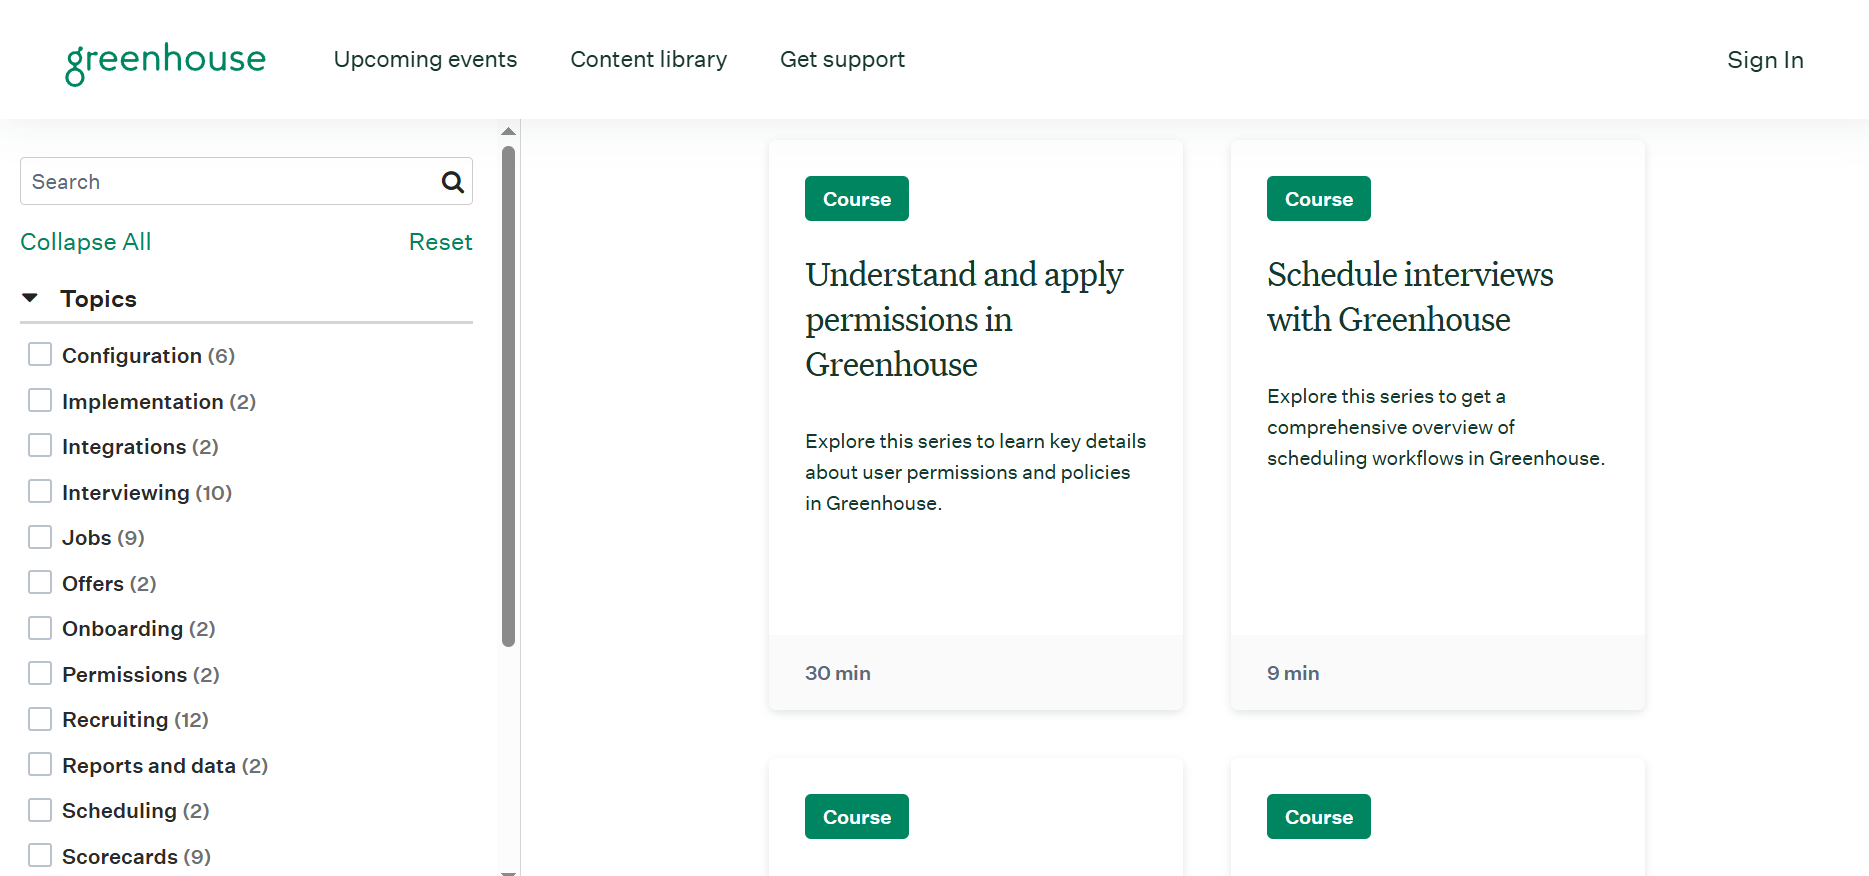Check the Configuration topic checkbox
The image size is (1869, 876).
click(x=40, y=355)
